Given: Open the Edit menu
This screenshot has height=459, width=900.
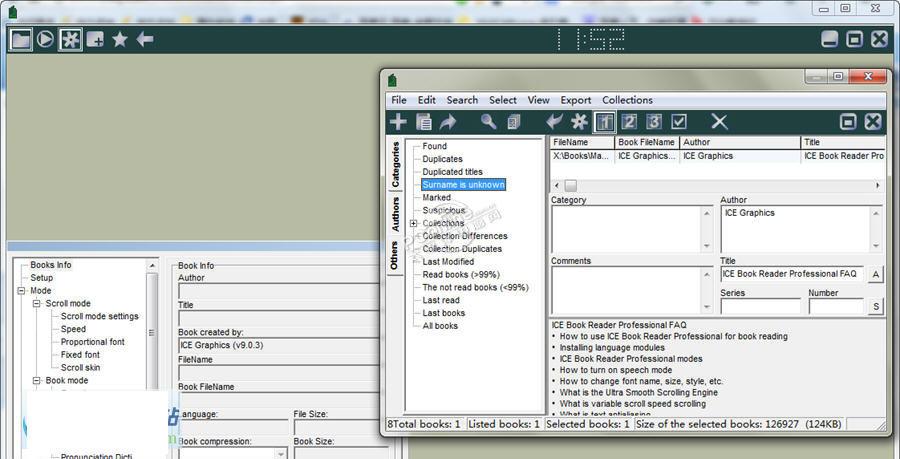Looking at the screenshot, I should point(426,100).
